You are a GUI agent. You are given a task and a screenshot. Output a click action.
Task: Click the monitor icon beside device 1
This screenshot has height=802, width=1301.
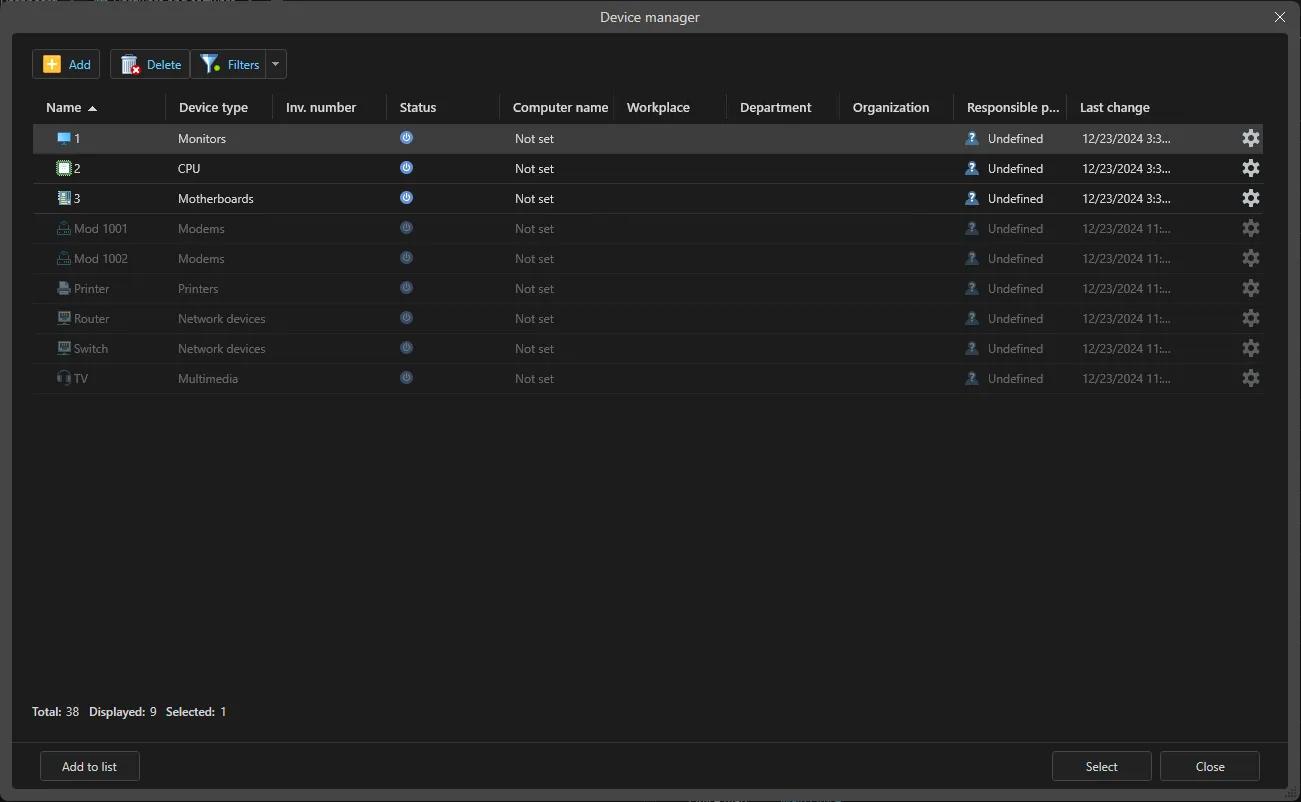pyautogui.click(x=64, y=138)
